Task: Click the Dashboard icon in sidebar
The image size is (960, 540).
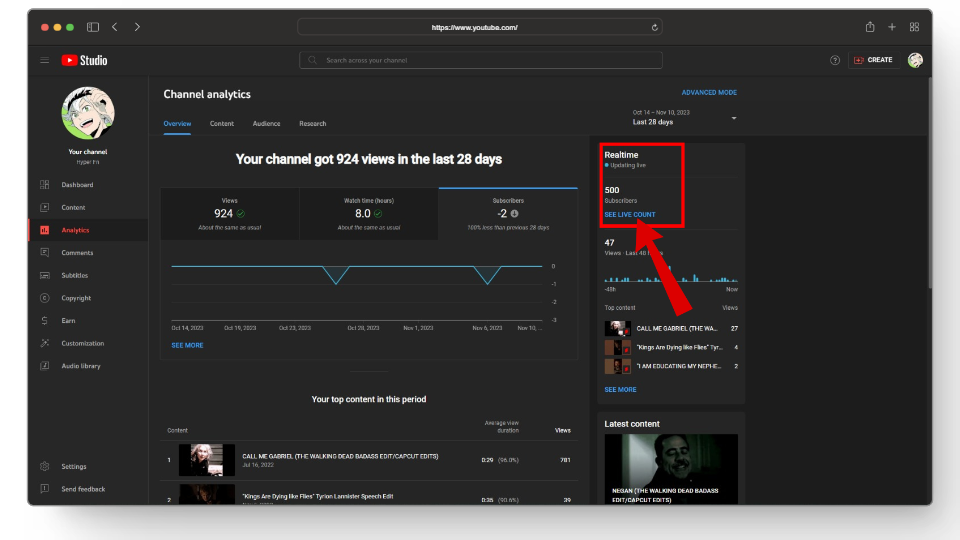Action: (44, 185)
